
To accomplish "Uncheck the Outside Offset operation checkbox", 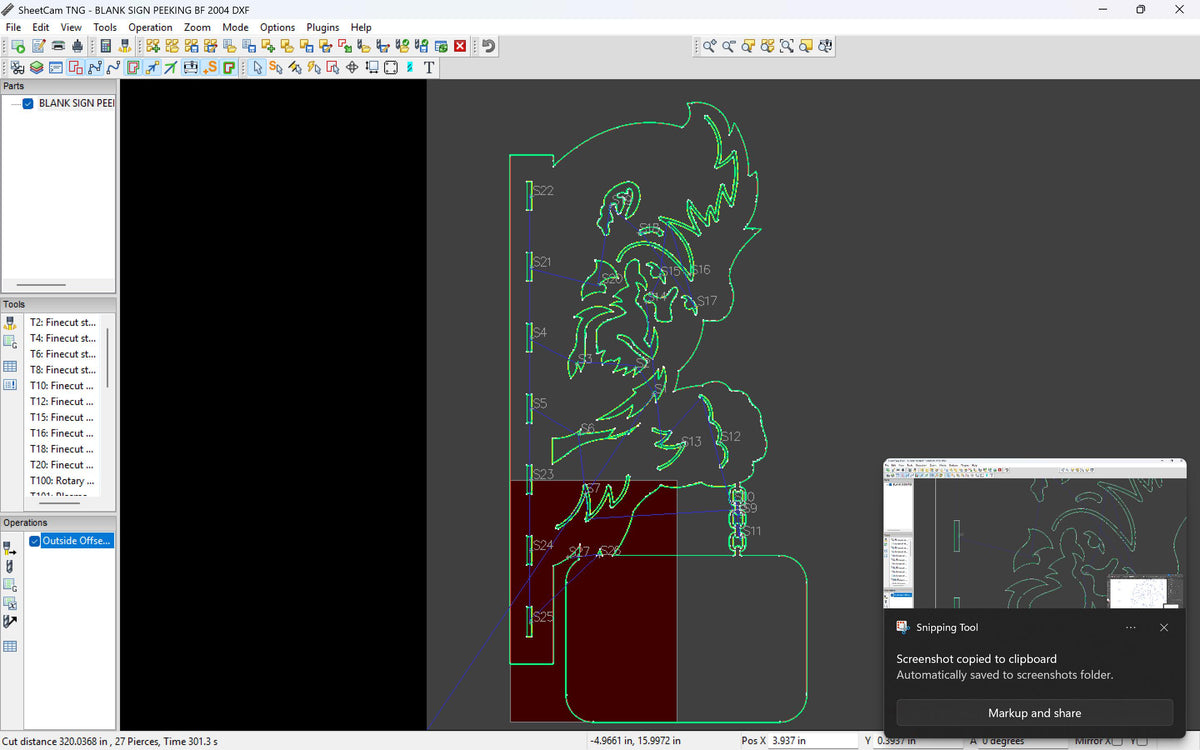I will coord(35,541).
